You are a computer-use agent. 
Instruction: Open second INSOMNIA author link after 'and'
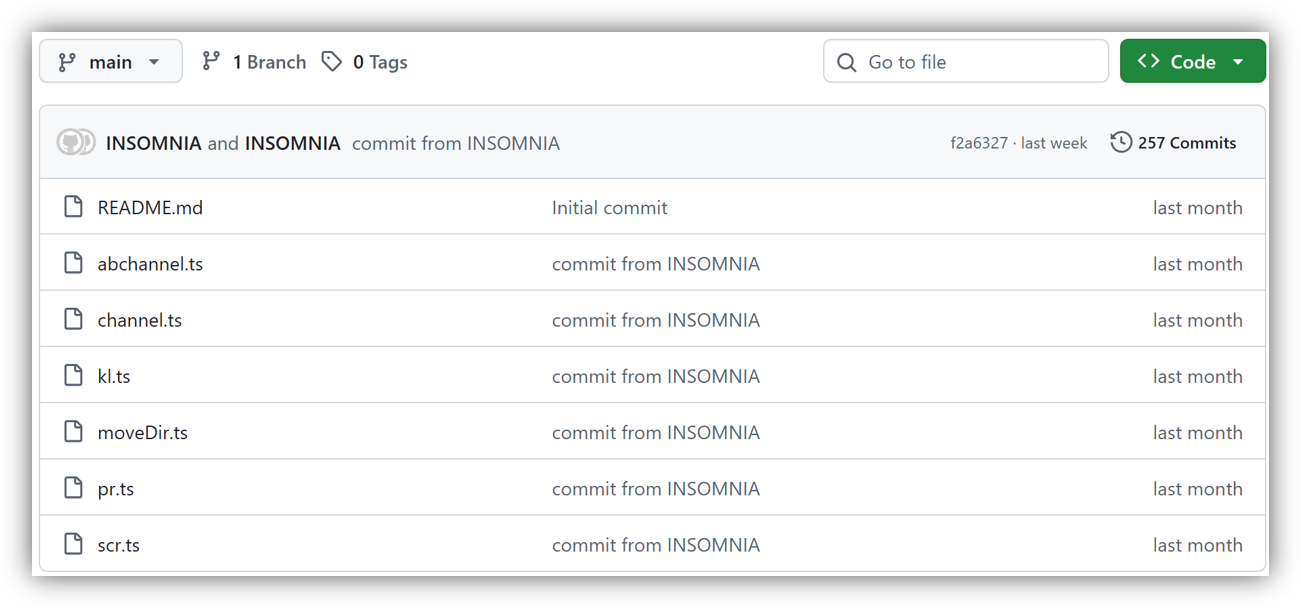[293, 143]
